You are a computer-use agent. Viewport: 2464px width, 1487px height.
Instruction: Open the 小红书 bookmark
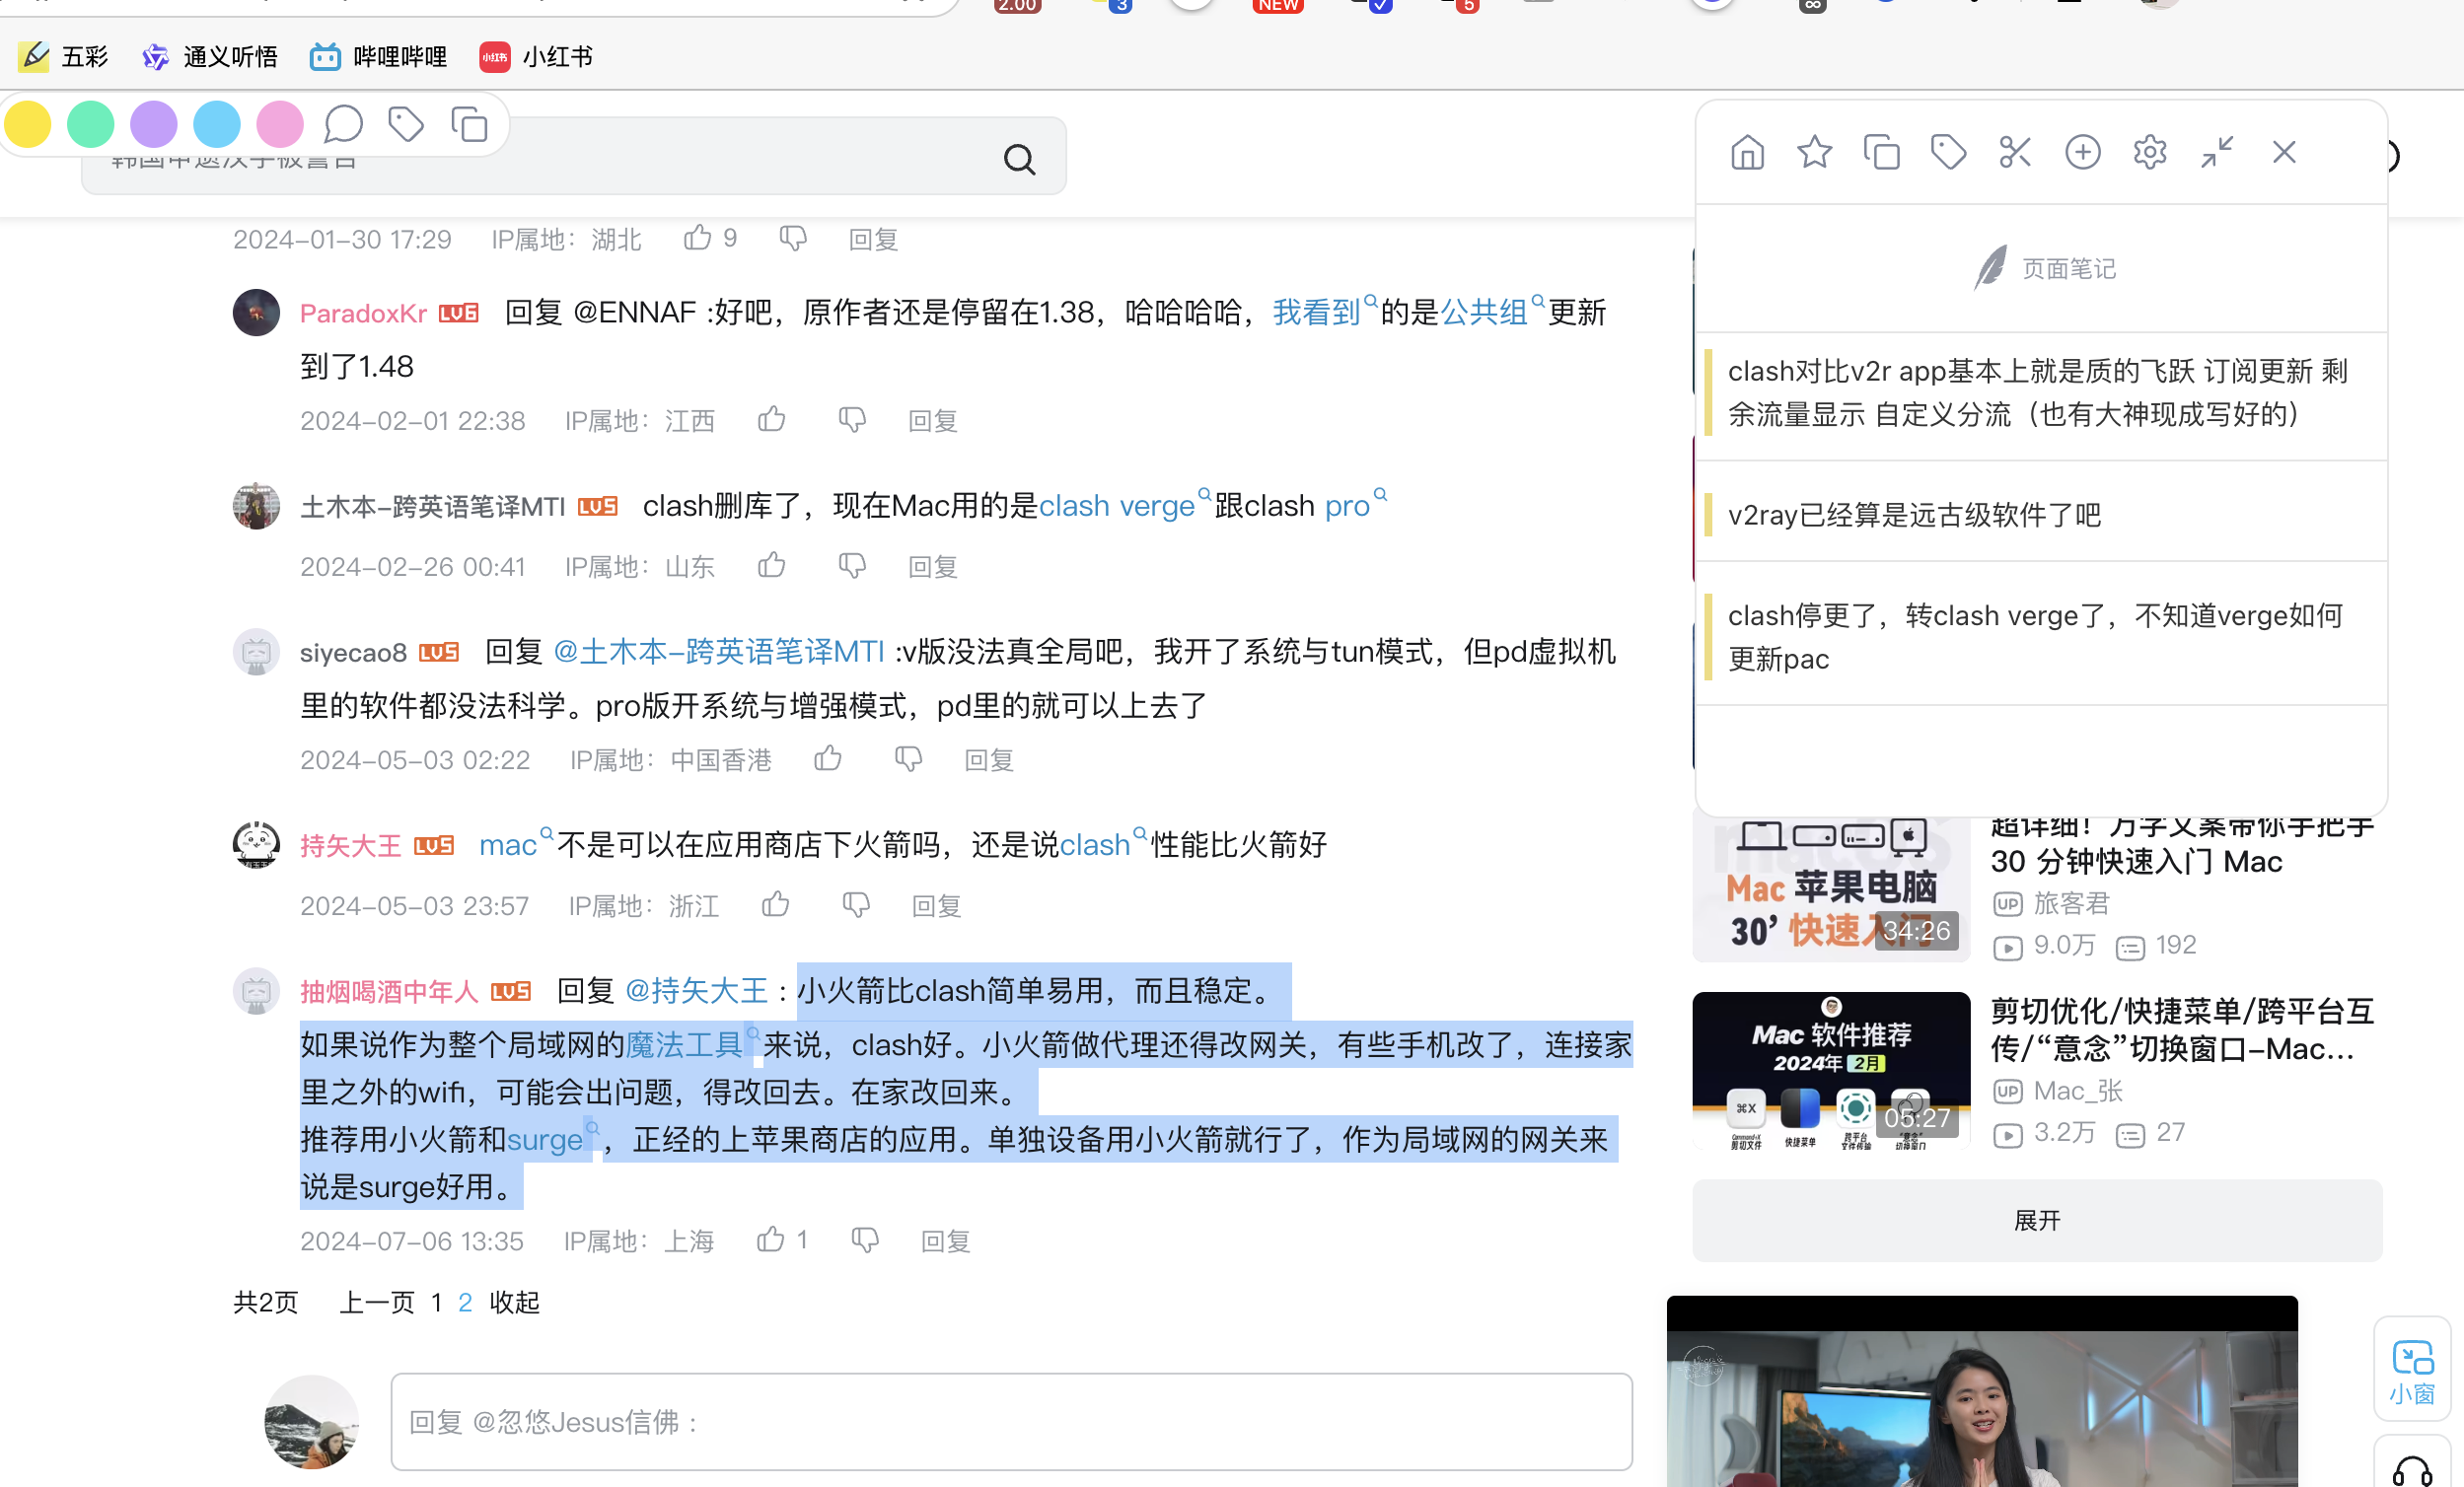(x=536, y=57)
